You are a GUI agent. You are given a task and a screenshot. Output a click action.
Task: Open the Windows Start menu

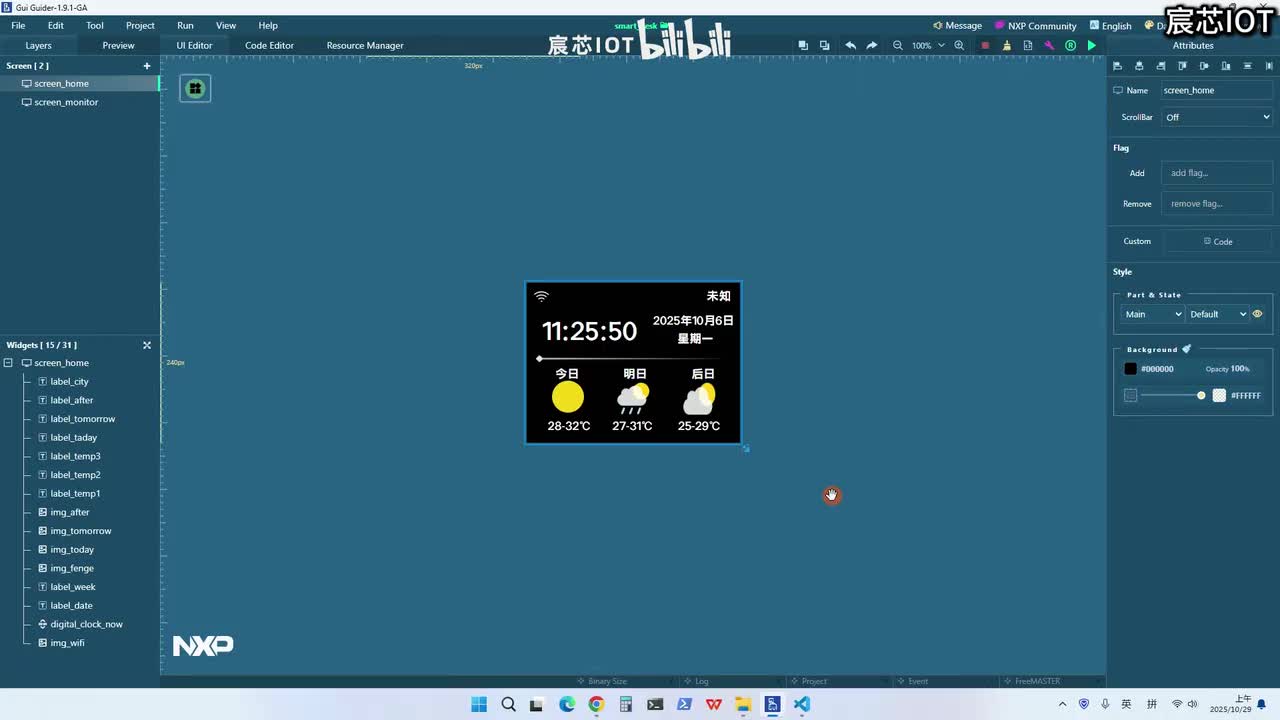[x=479, y=704]
